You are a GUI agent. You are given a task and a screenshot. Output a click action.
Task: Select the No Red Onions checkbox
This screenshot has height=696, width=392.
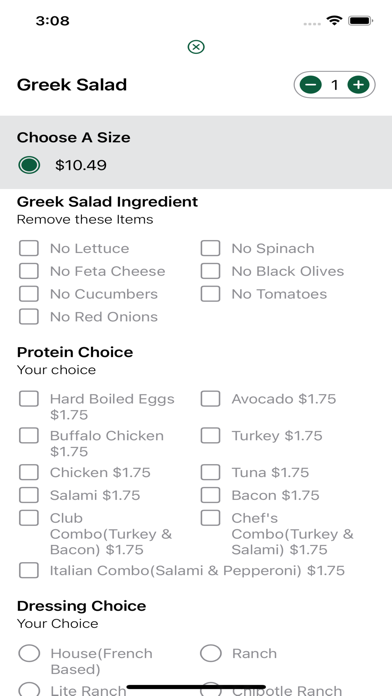point(29,316)
